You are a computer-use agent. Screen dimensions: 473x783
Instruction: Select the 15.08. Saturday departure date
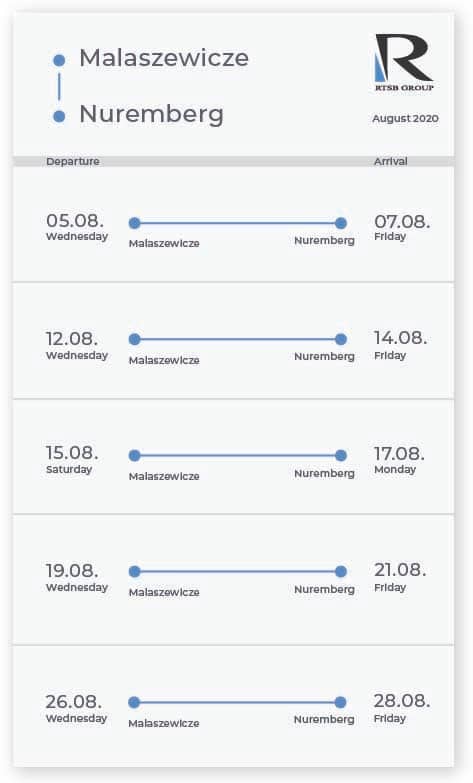tap(72, 459)
